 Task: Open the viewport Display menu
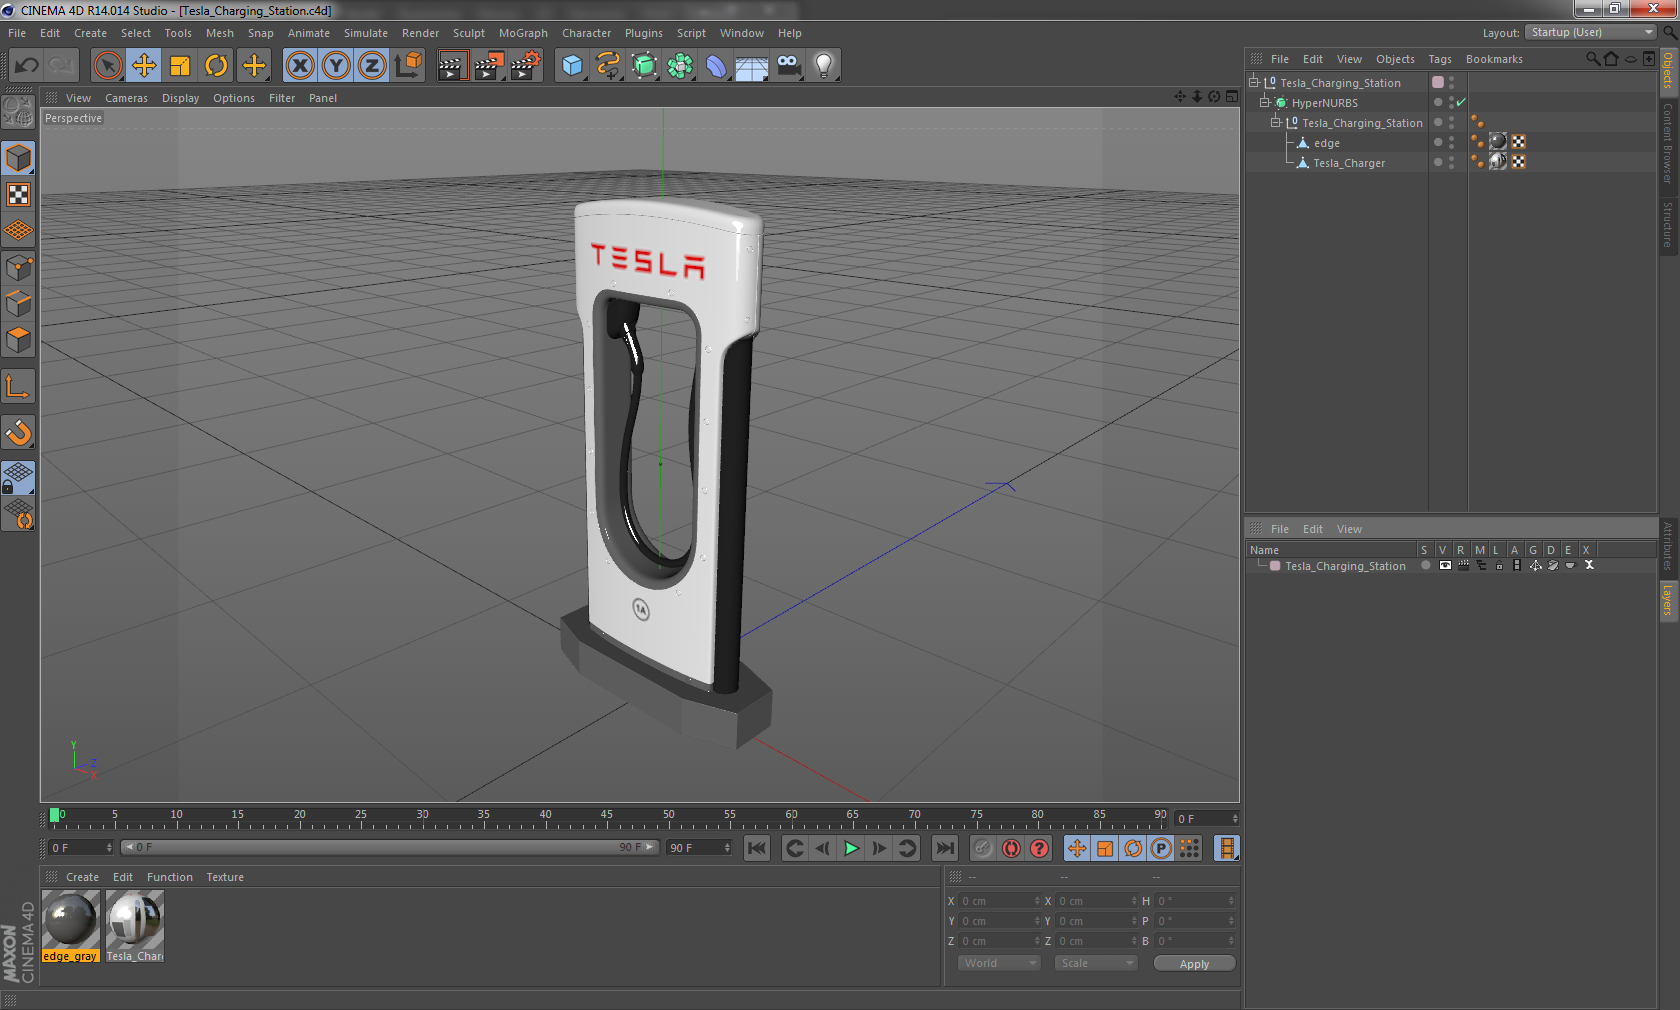tap(180, 98)
